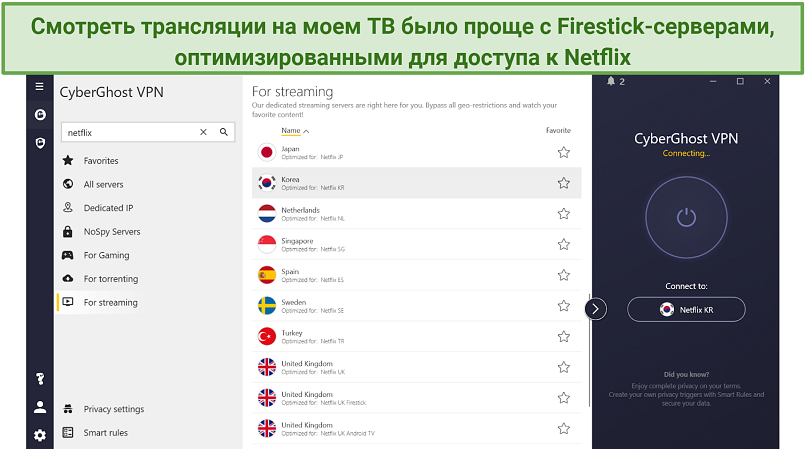This screenshot has height=449, width=806.
Task: Open the shield privacy icon in the sidebar
Action: pyautogui.click(x=40, y=143)
